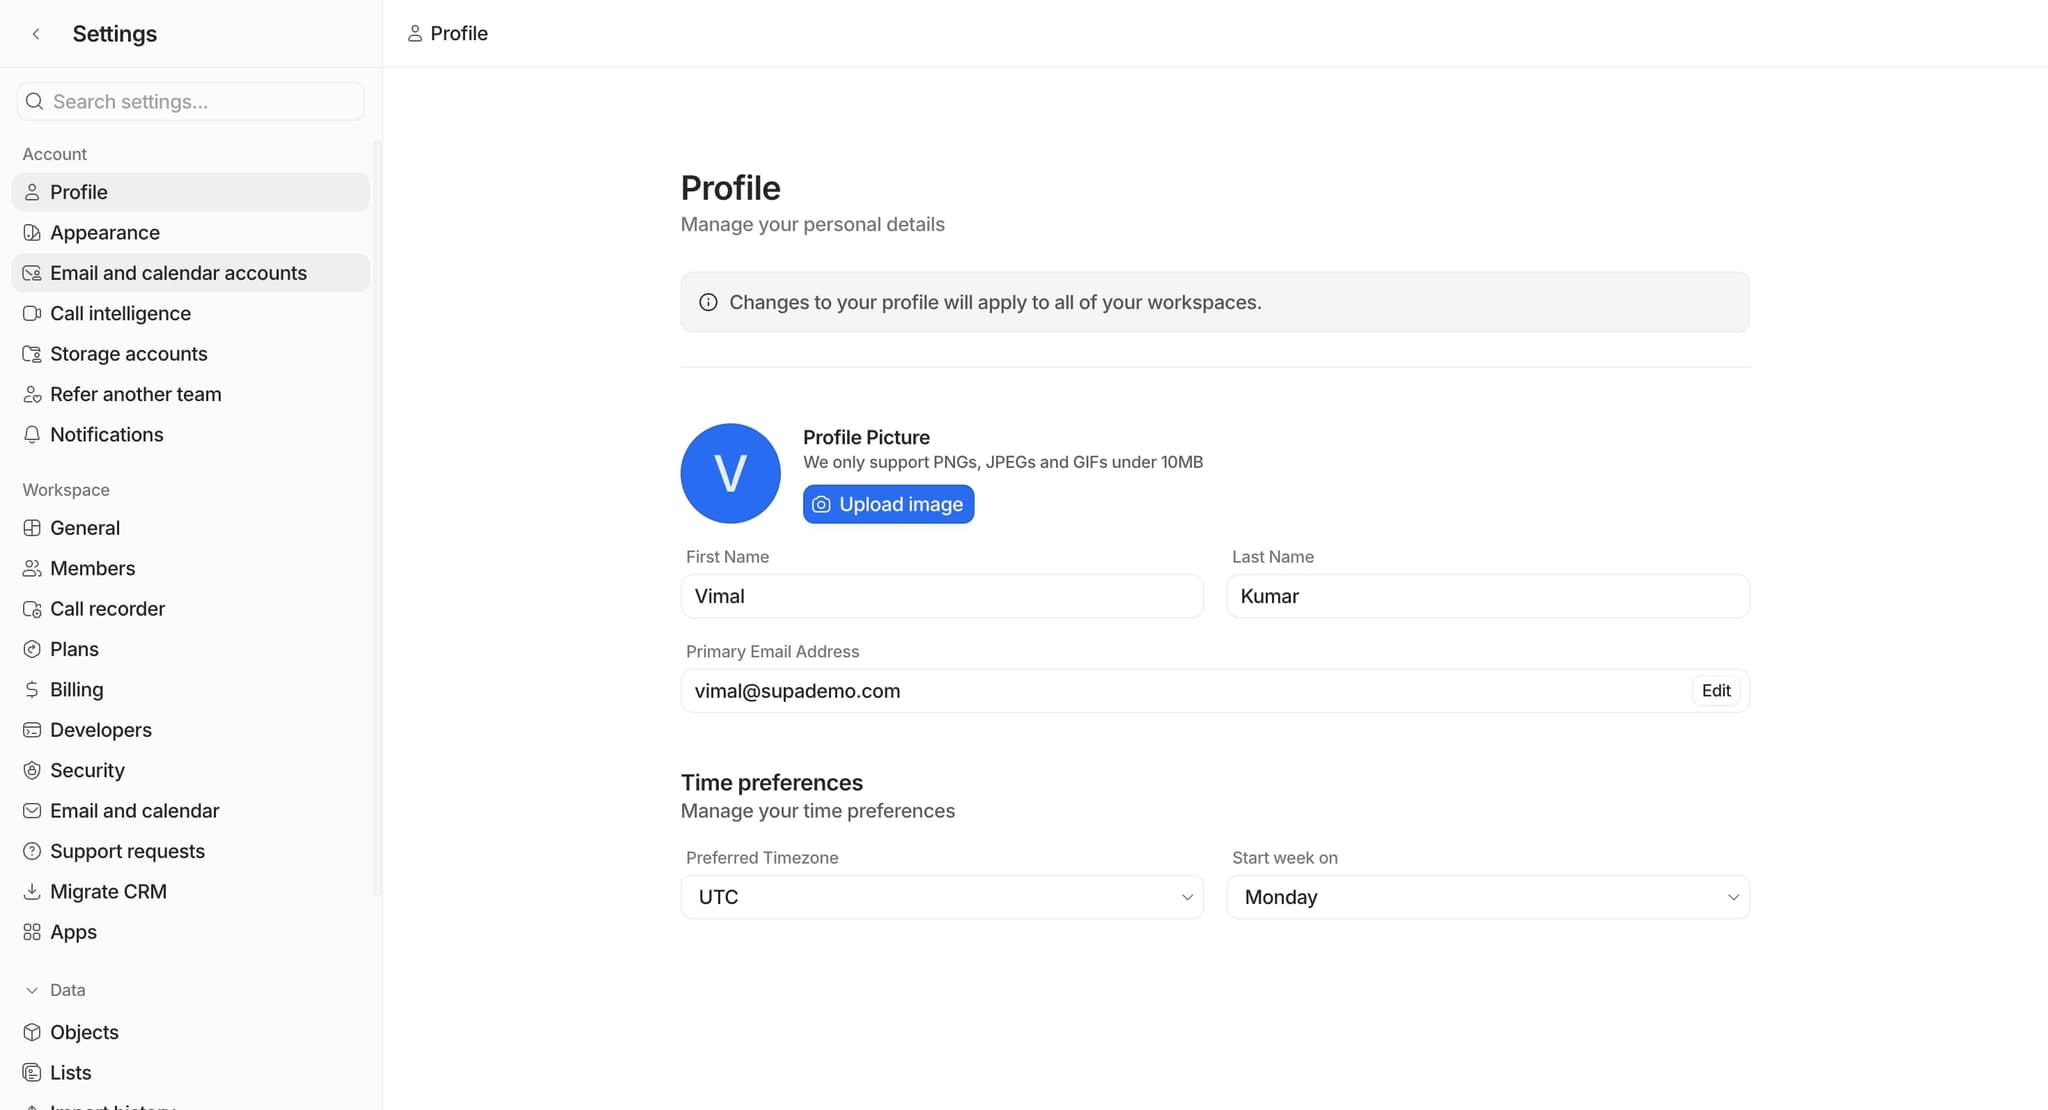The height and width of the screenshot is (1110, 2048).
Task: Click the magnifying glass in the search field
Action: point(33,101)
